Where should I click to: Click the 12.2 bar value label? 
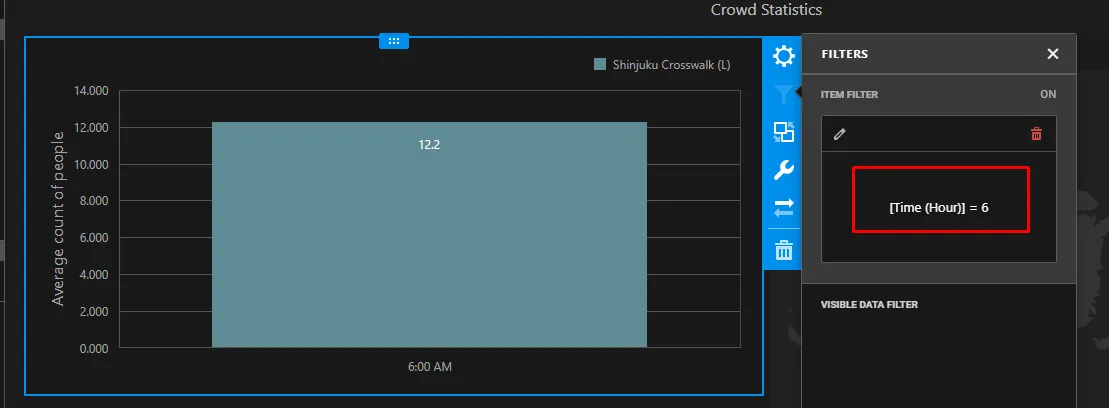tap(429, 145)
